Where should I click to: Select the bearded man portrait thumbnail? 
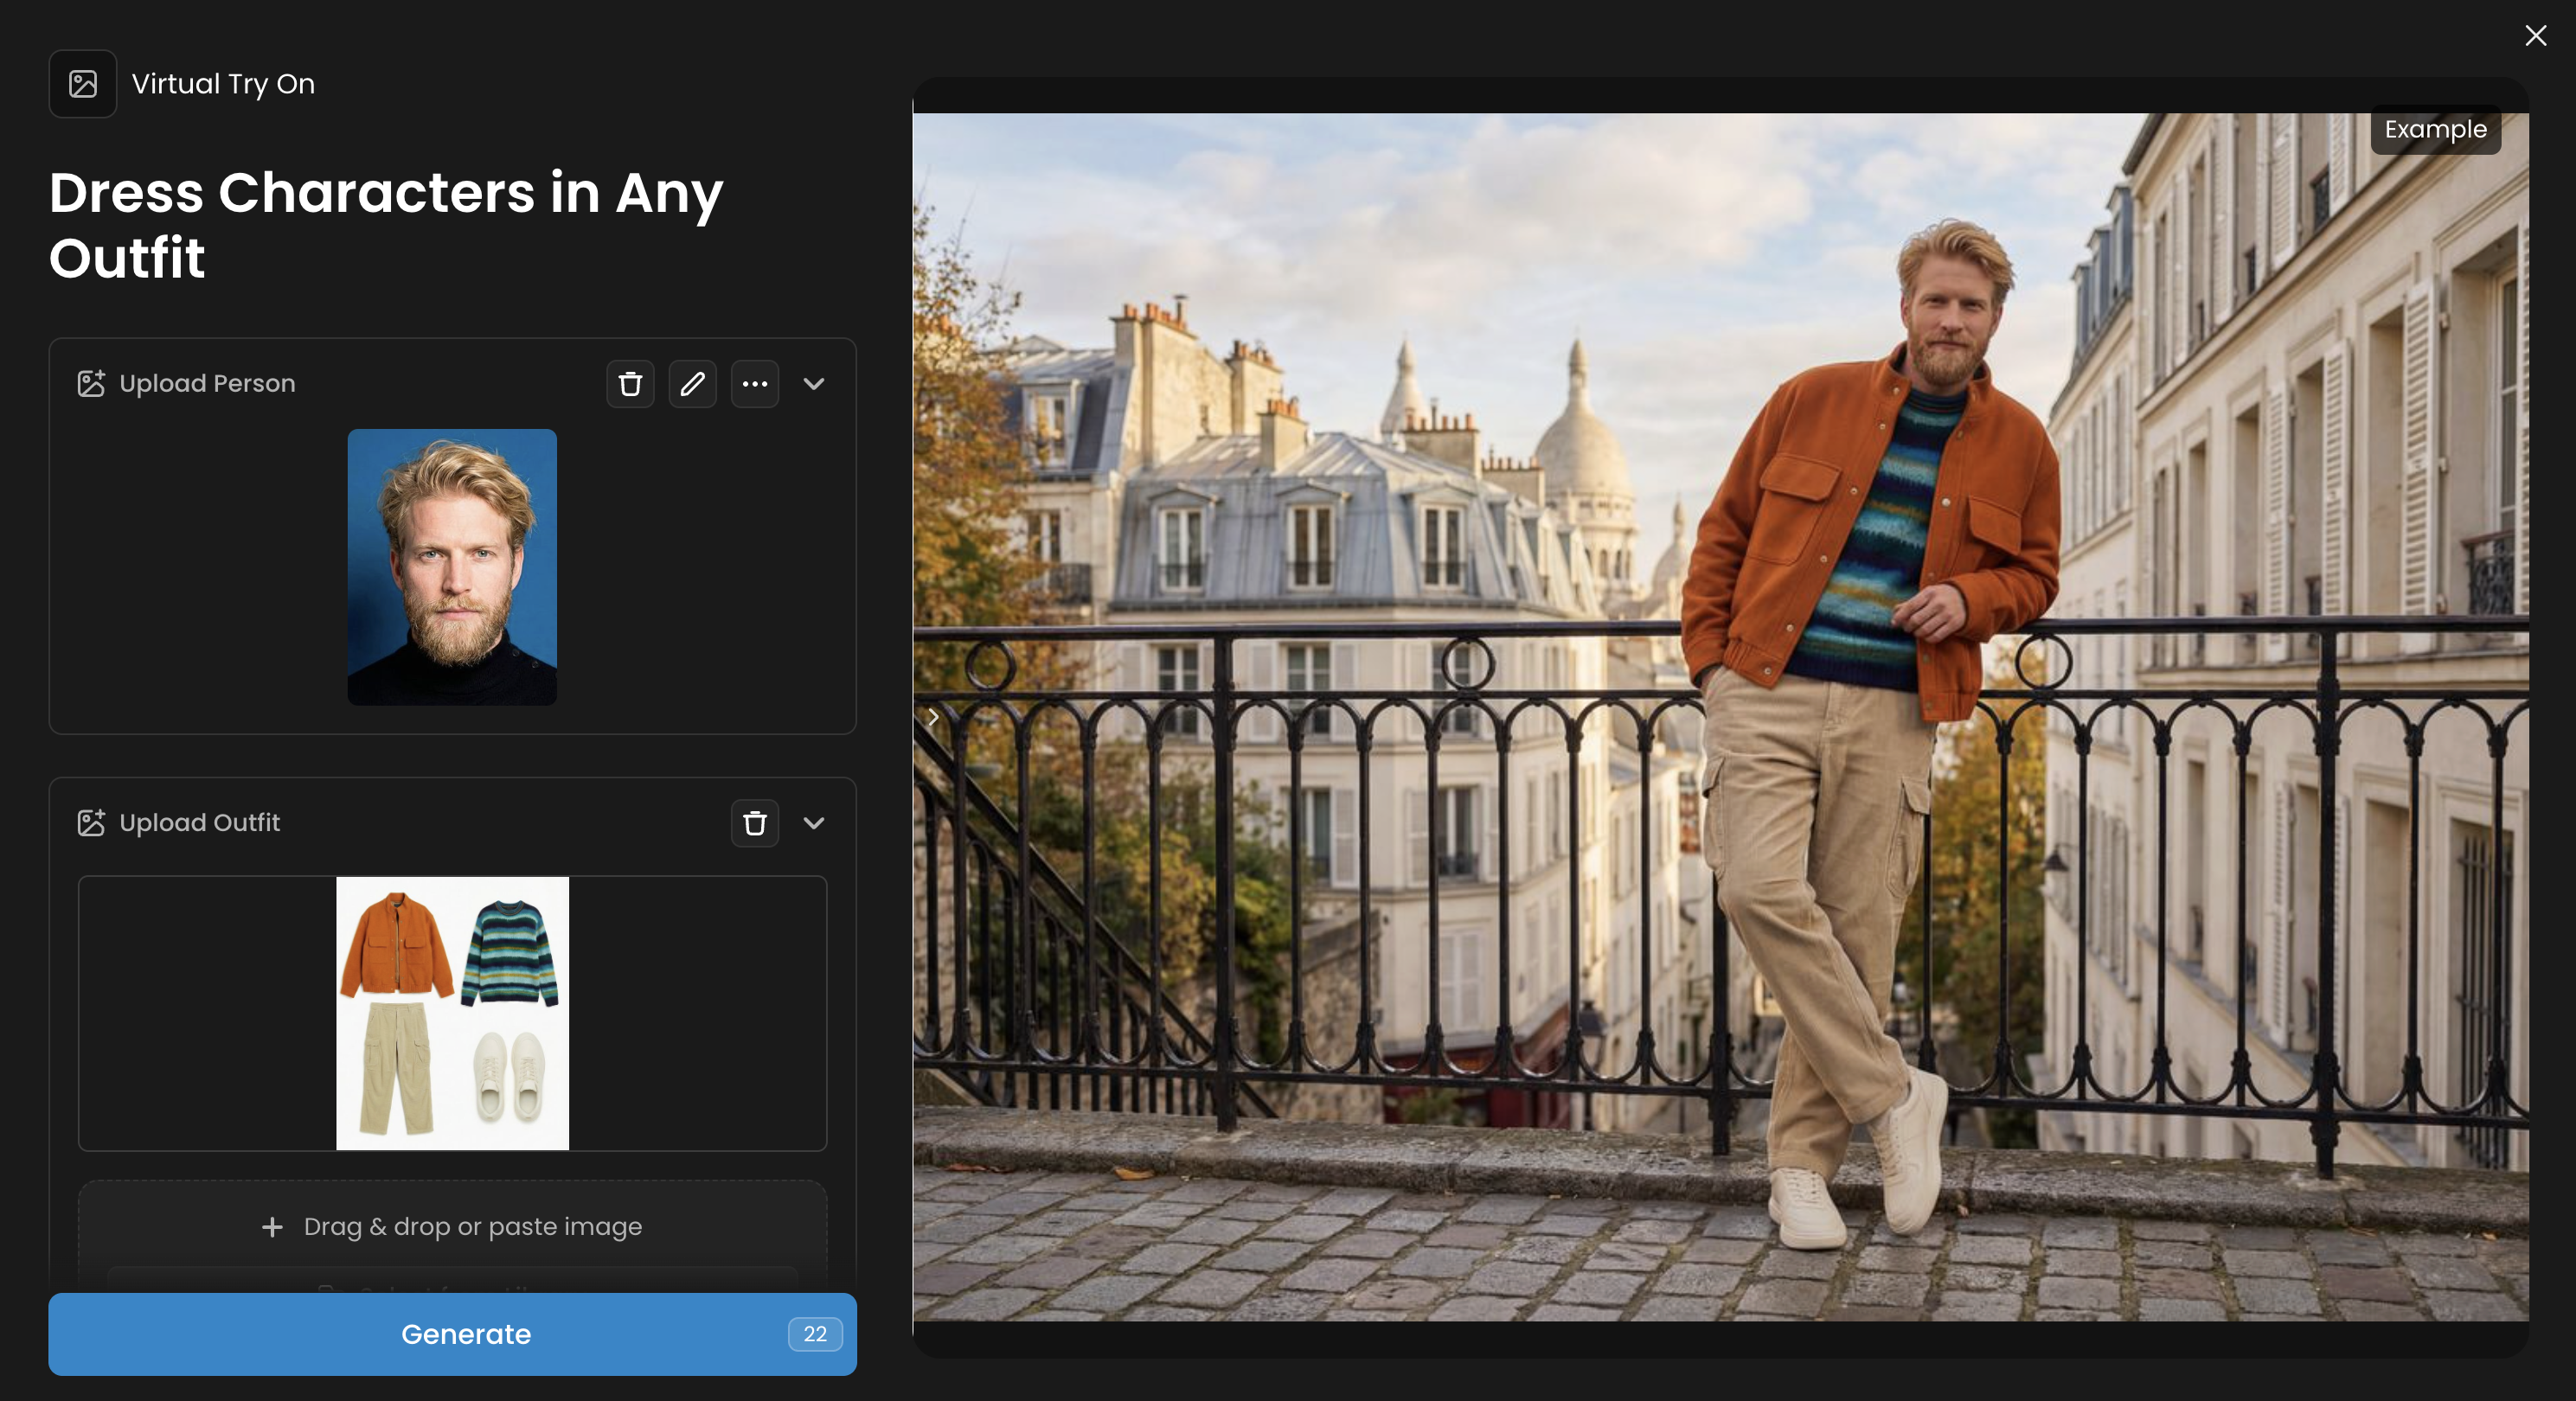click(x=452, y=567)
